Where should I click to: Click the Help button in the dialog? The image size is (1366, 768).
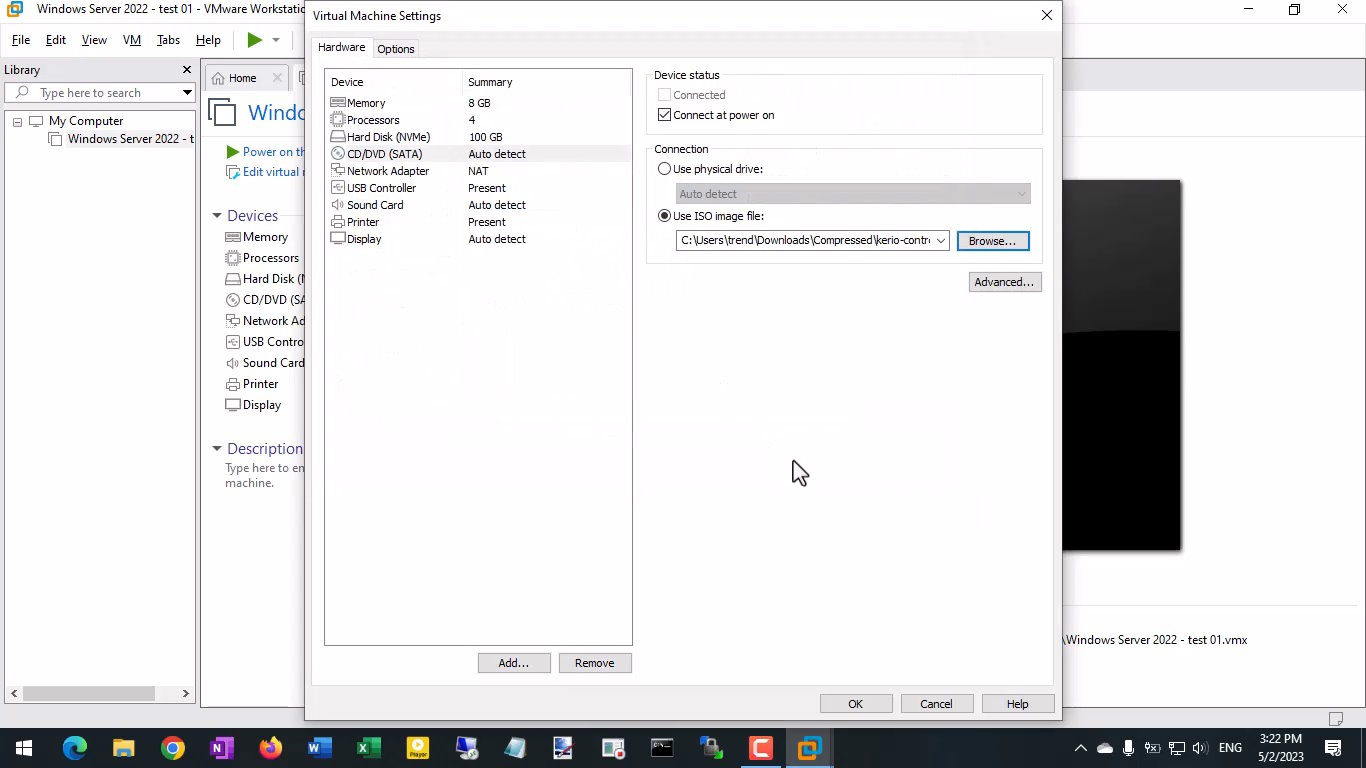pyautogui.click(x=1018, y=704)
